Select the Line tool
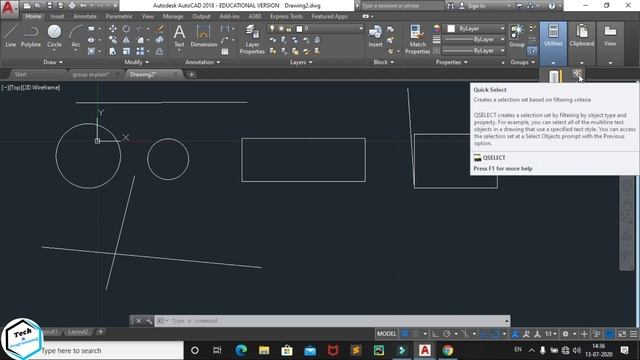The height and width of the screenshot is (360, 640). 11,36
